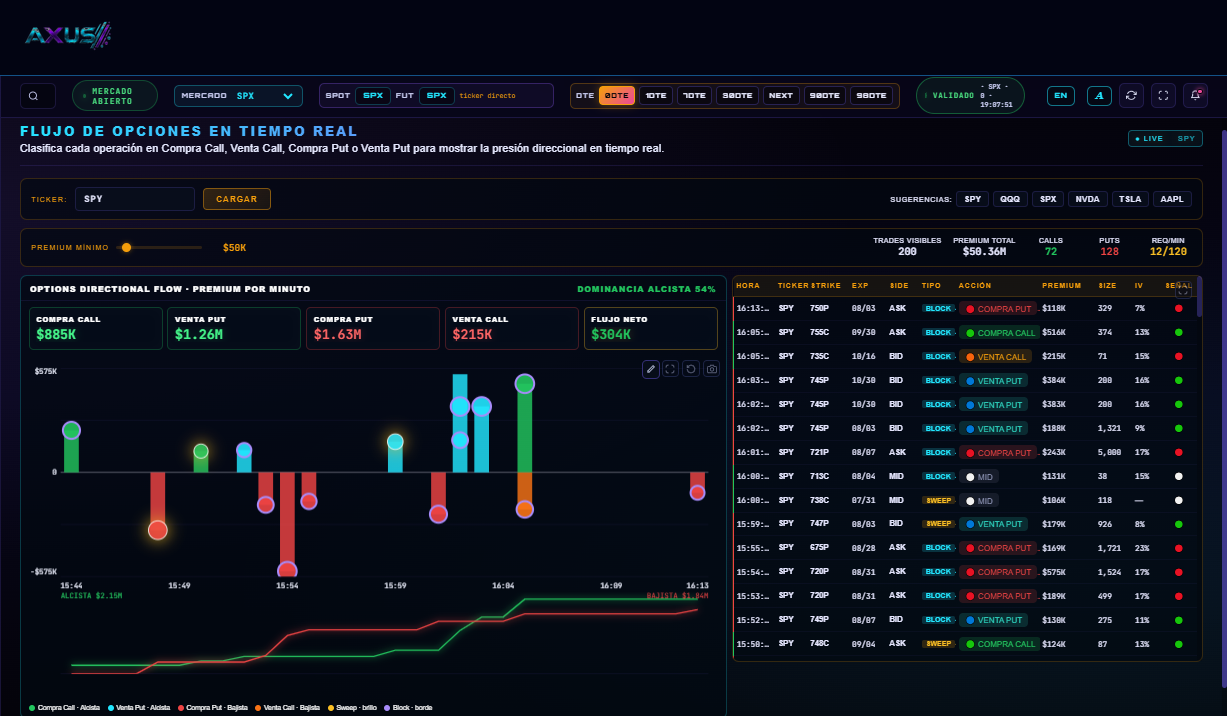Choose the QQQ suggestion
The width and height of the screenshot is (1227, 716).
1010,199
